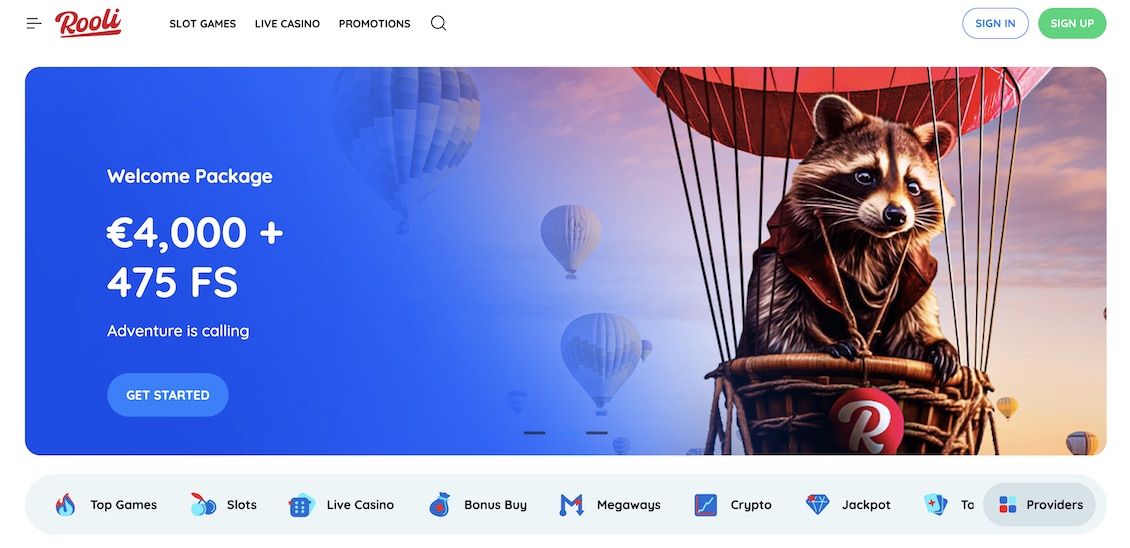Image resolution: width=1130 pixels, height=548 pixels.
Task: Expand the Providers list
Action: [1040, 505]
